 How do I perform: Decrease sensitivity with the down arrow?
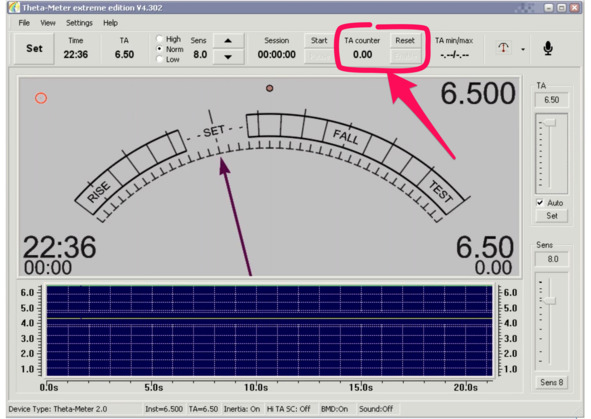(x=228, y=57)
